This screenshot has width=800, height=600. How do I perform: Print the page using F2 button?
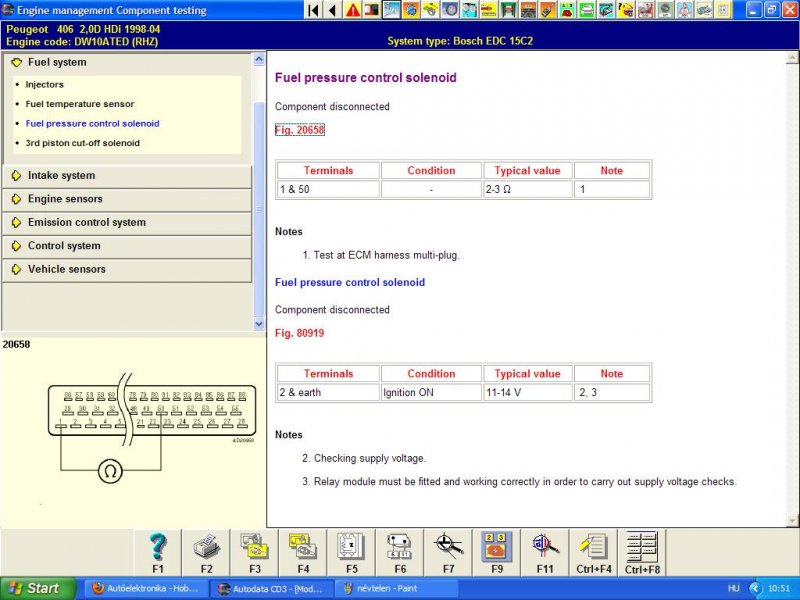[x=206, y=553]
